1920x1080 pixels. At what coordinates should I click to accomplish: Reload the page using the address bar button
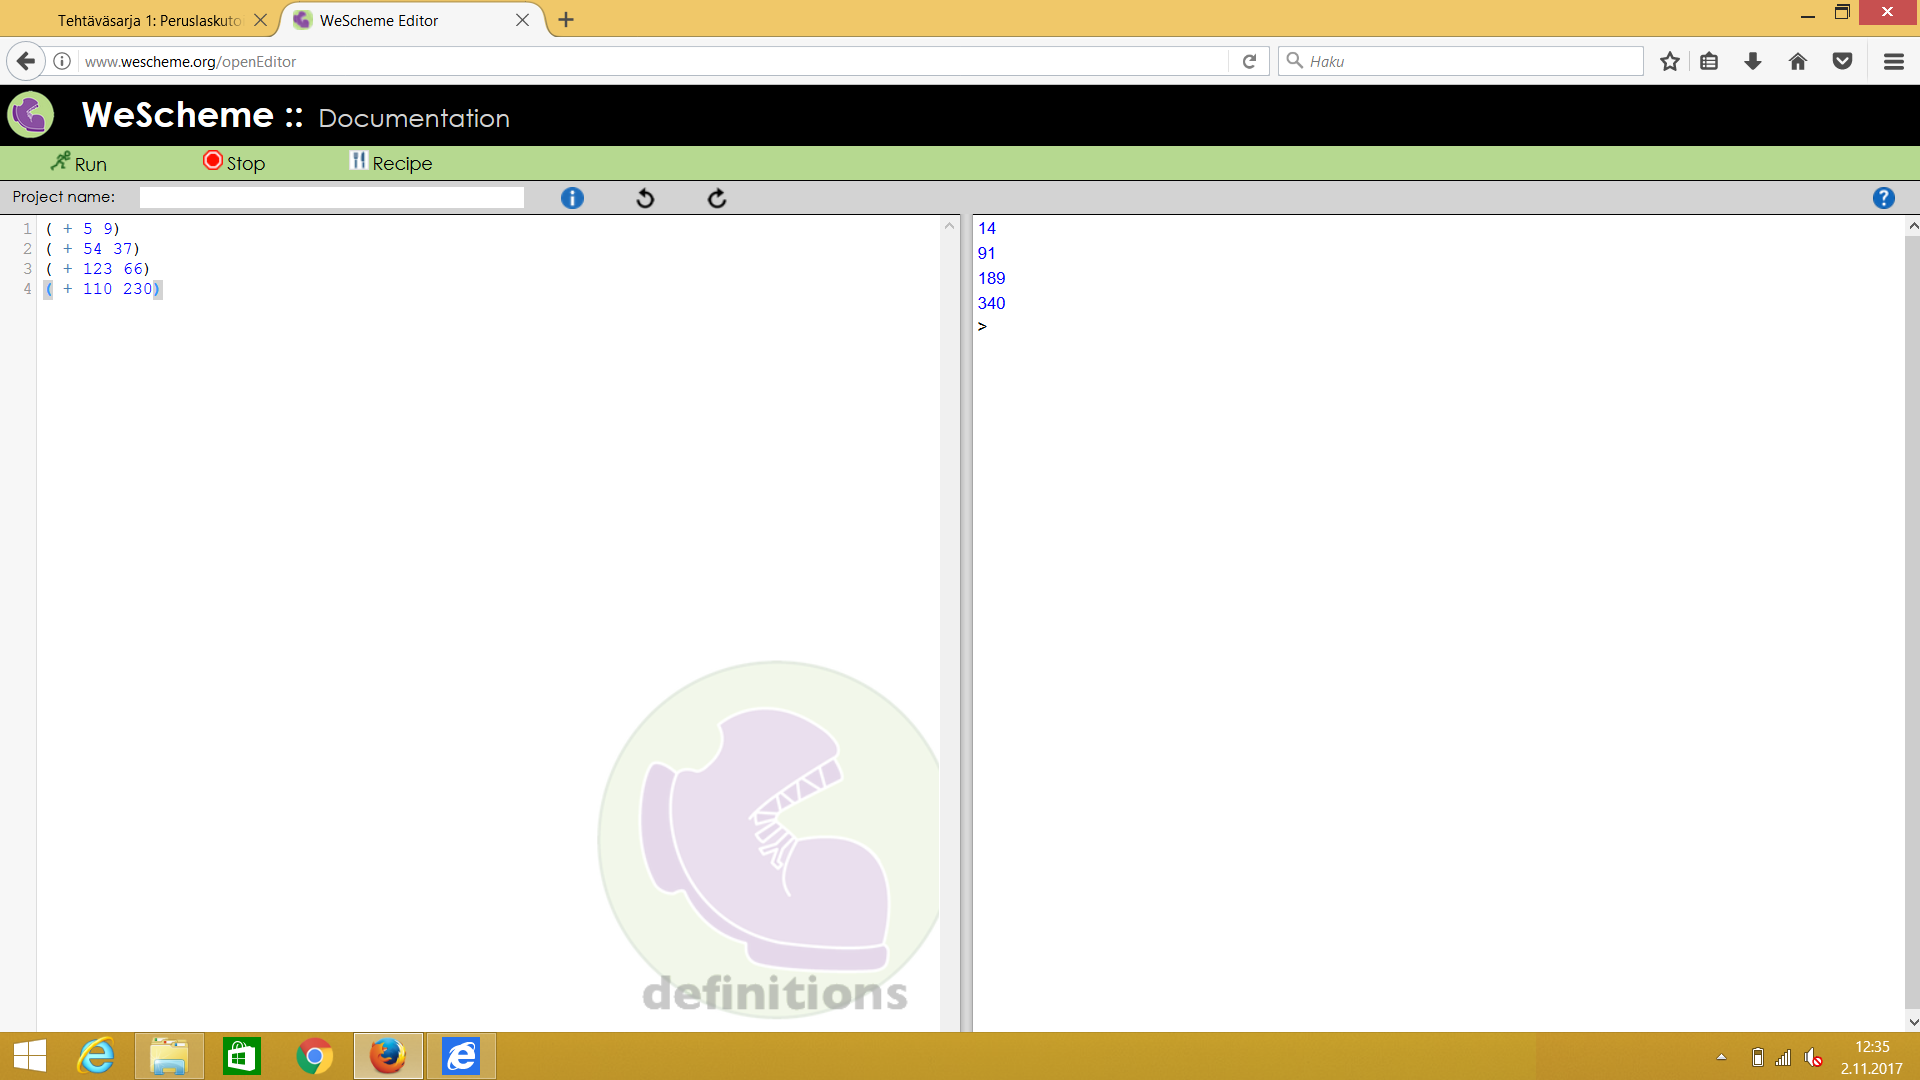point(1249,61)
